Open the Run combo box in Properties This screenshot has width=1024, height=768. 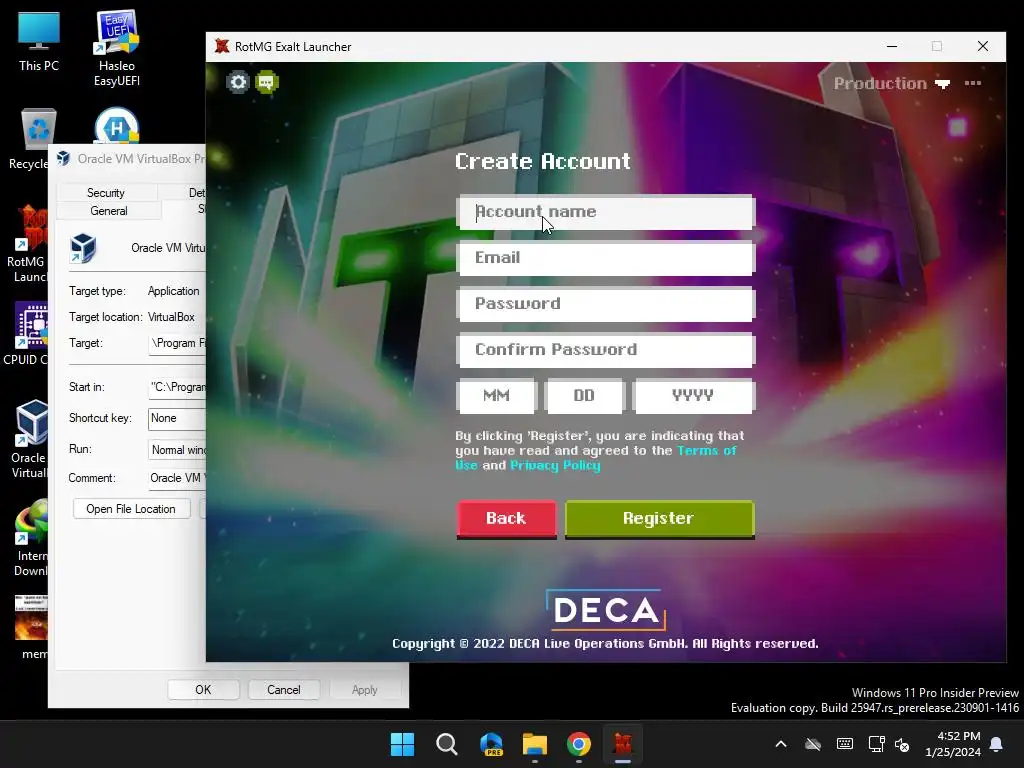pyautogui.click(x=177, y=450)
